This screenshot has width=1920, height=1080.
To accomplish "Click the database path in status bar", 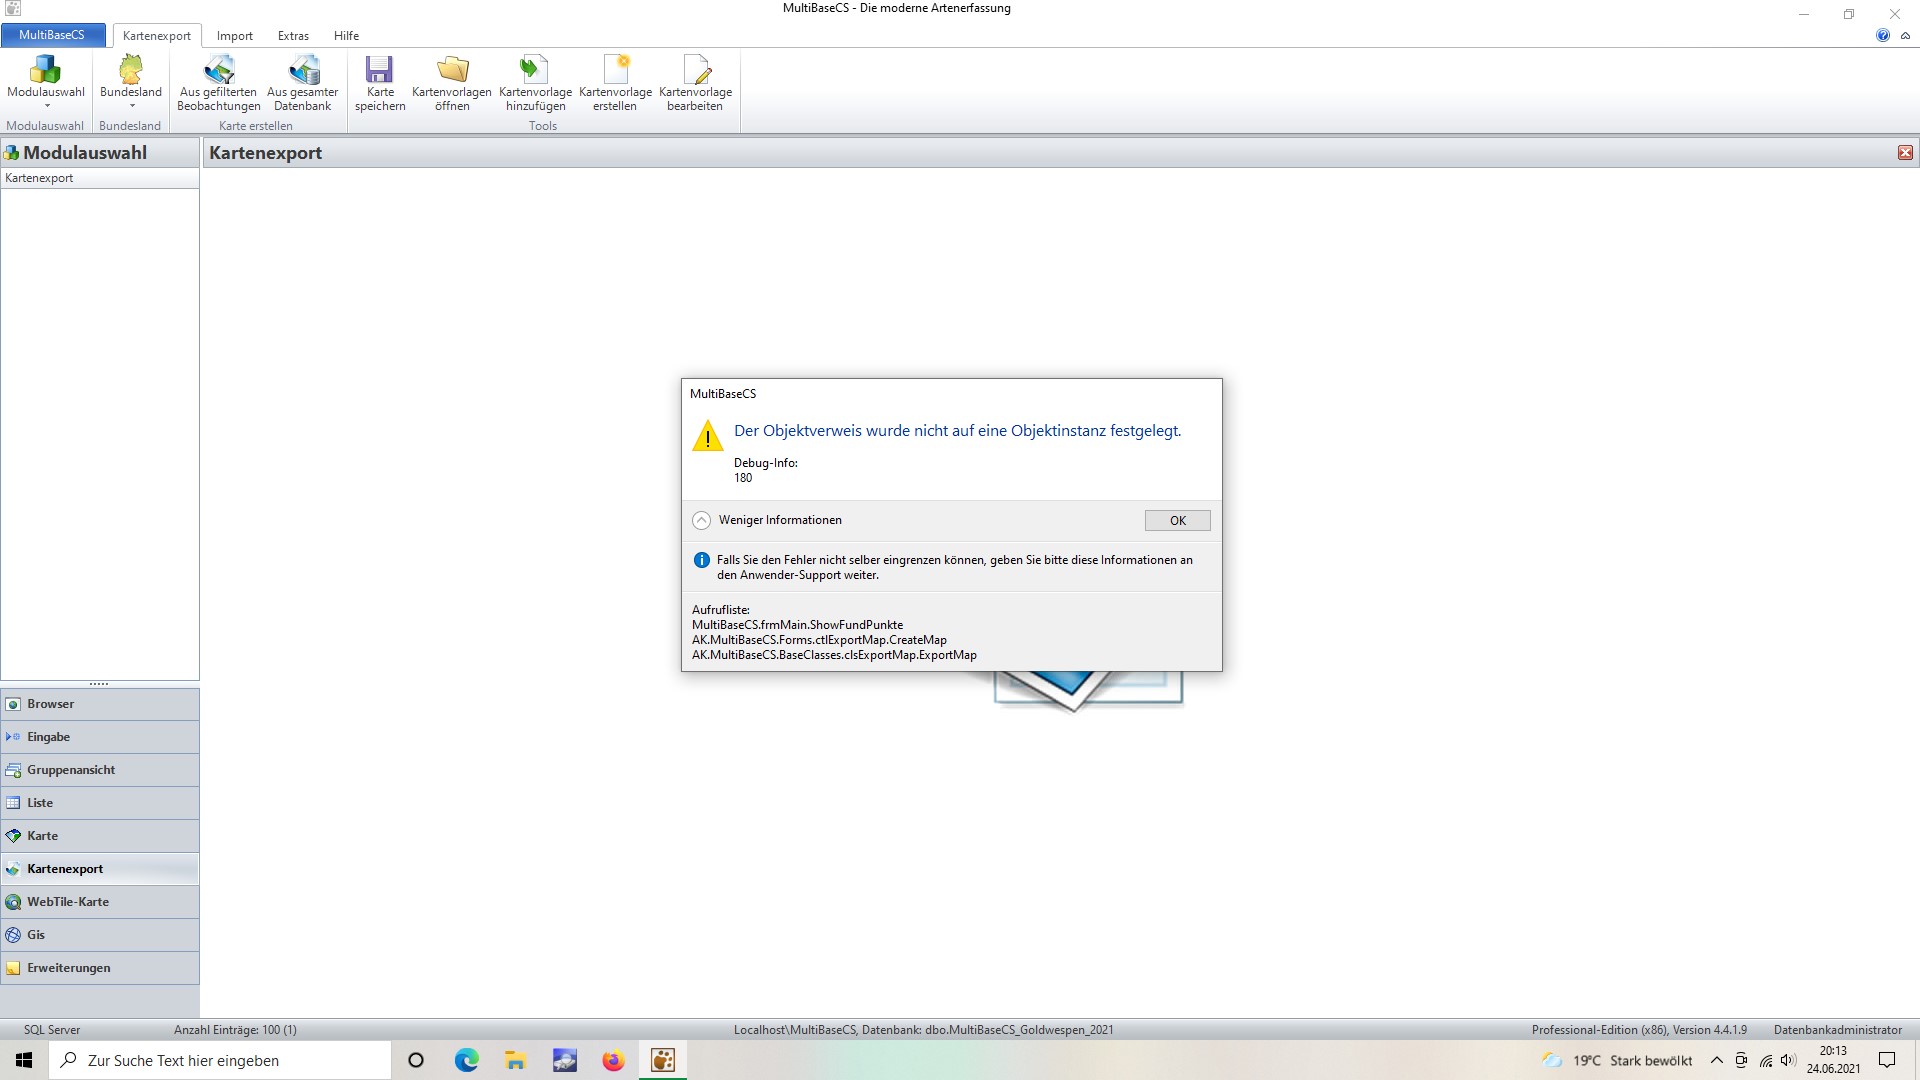I will coord(923,1030).
